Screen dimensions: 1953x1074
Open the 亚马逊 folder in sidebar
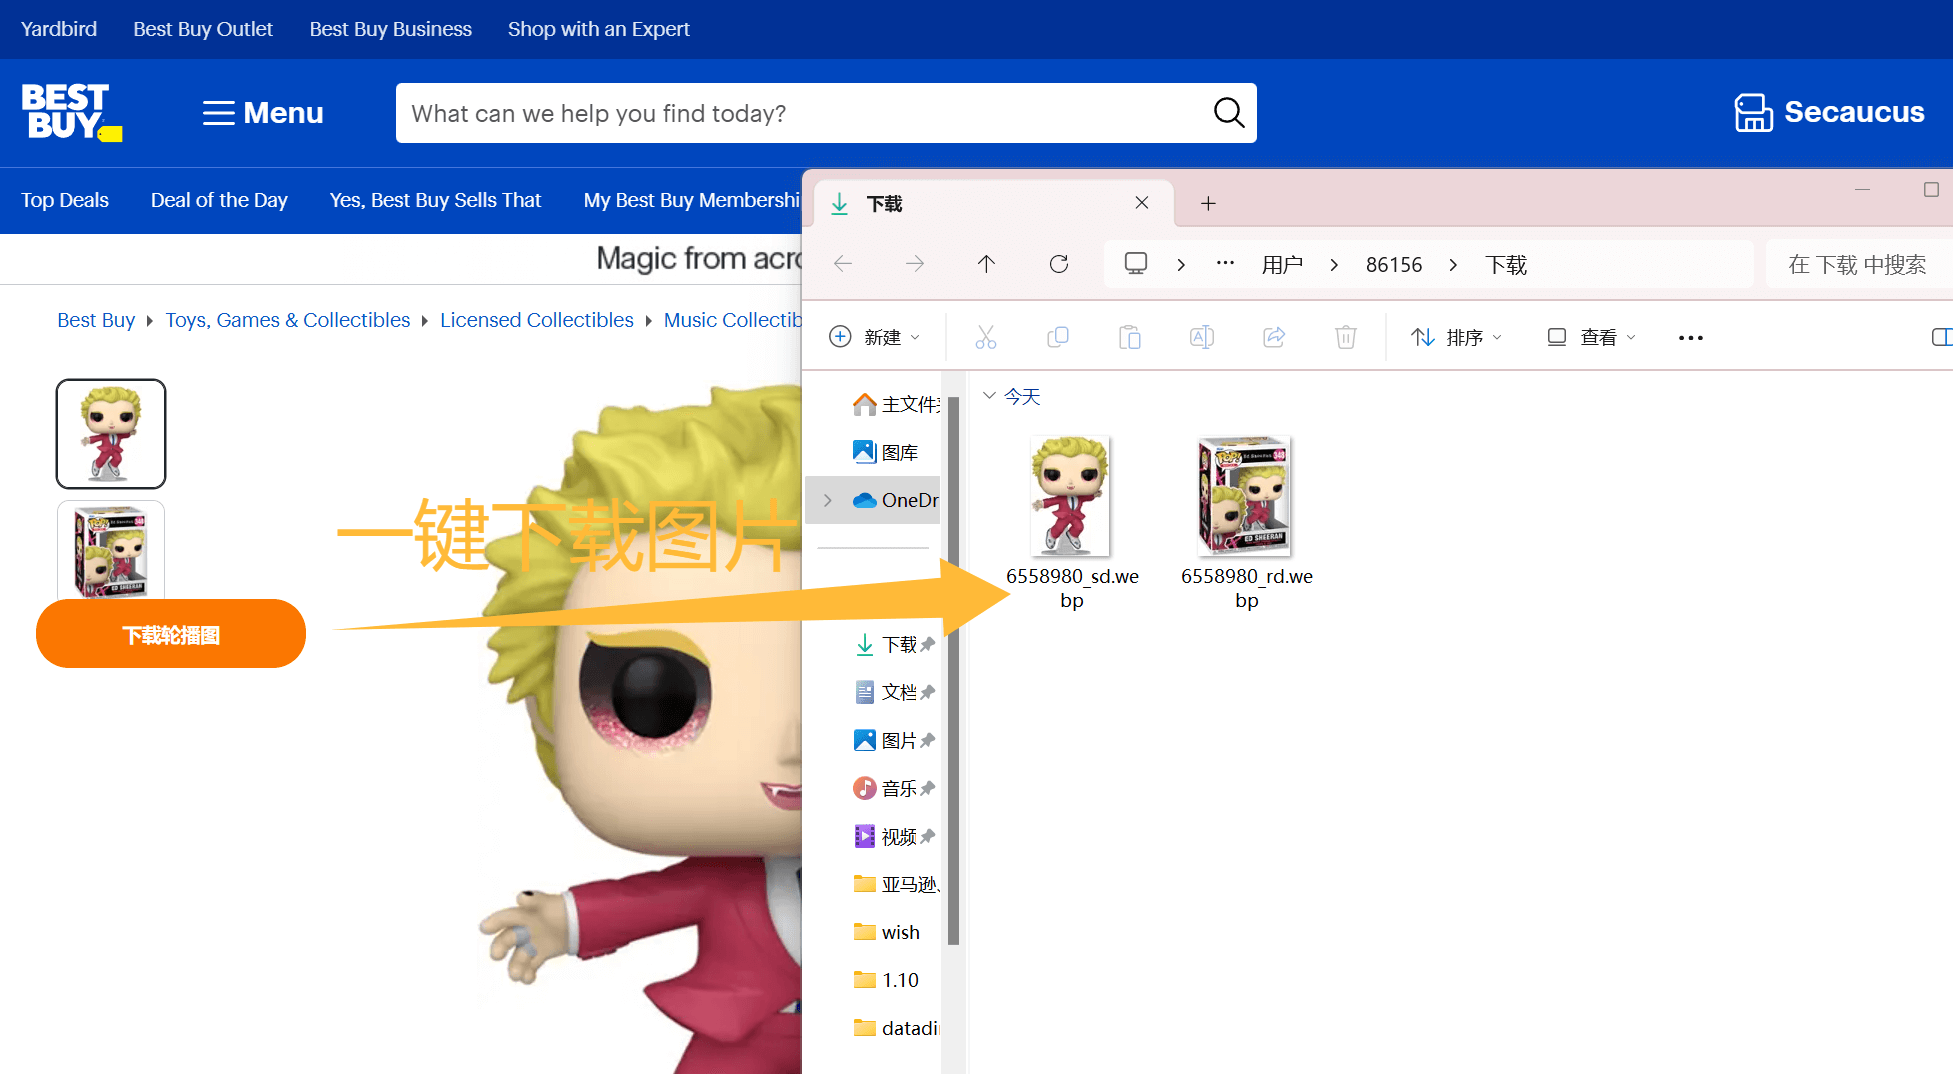(895, 884)
